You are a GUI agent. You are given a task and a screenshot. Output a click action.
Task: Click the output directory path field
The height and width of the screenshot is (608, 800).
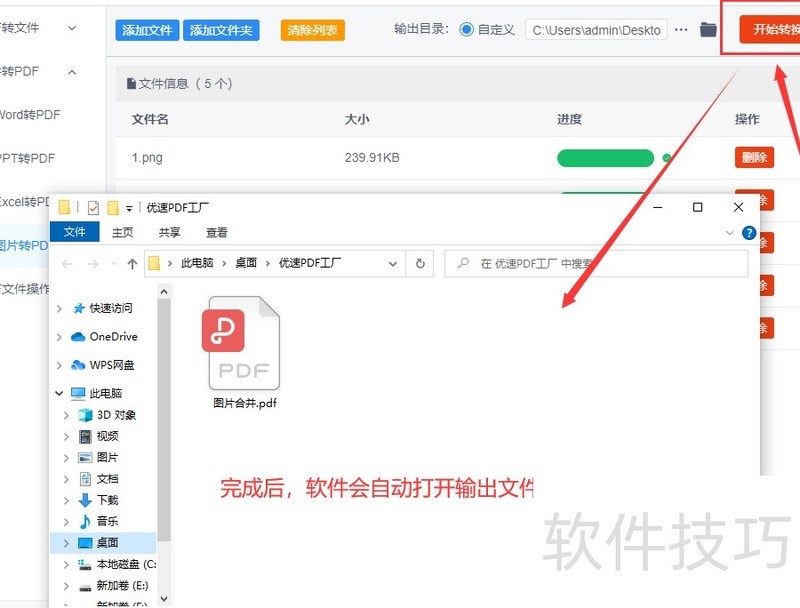(596, 30)
